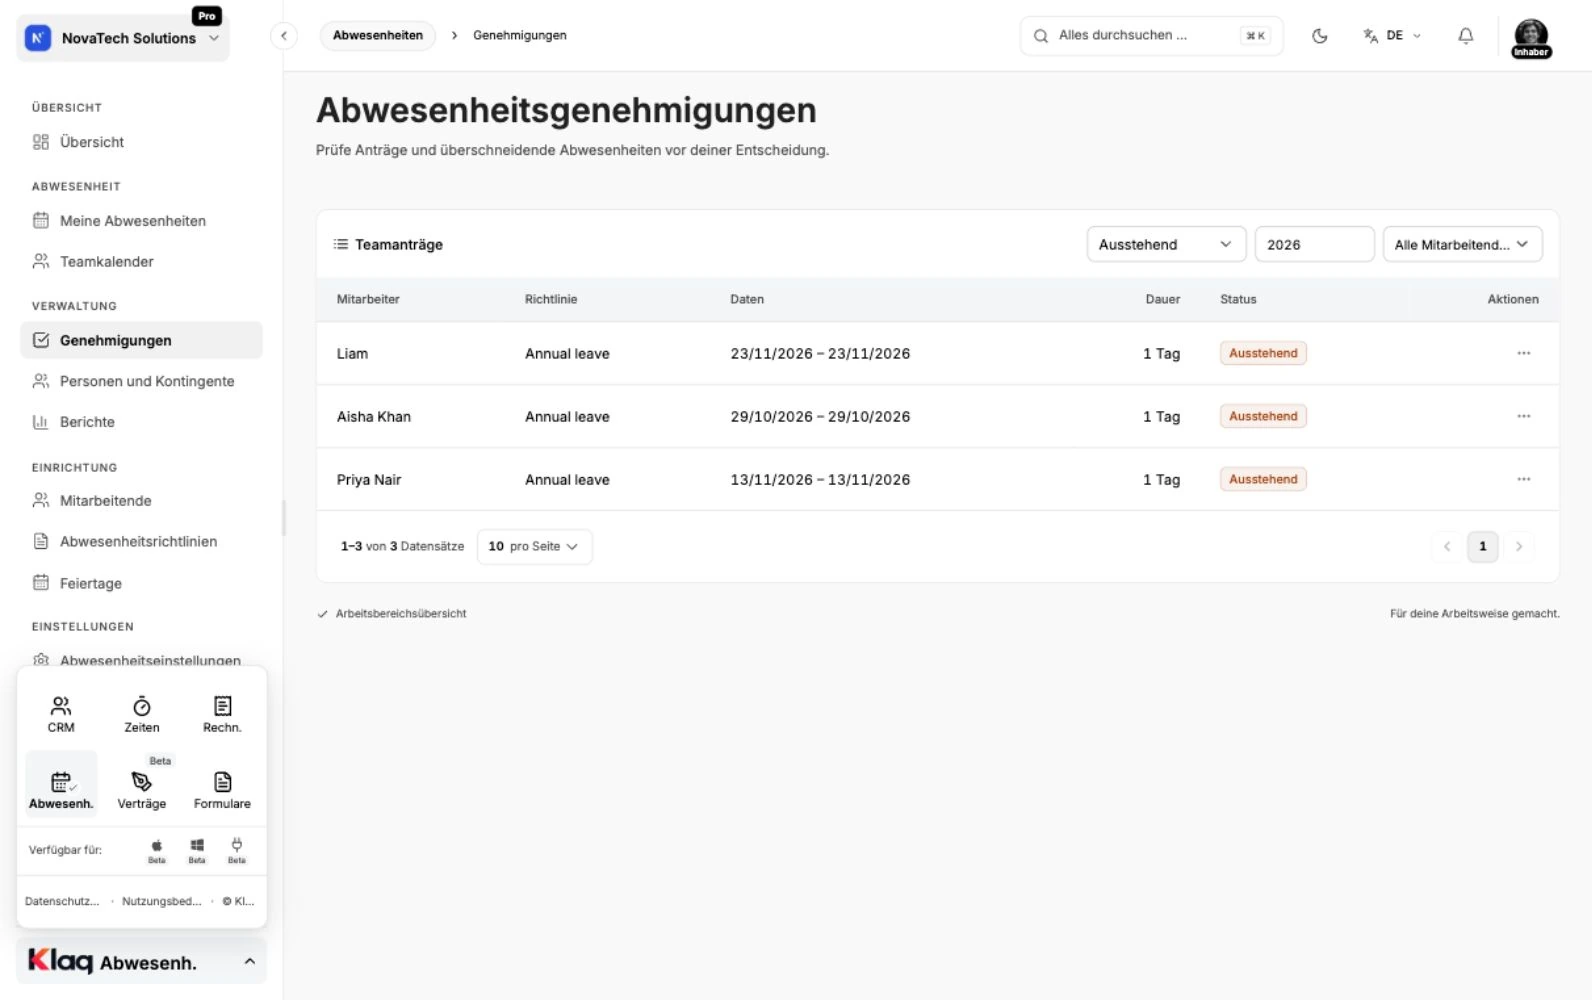Click the plug-in integration beta icon
Image resolution: width=1592 pixels, height=1000 pixels.
pos(237,850)
